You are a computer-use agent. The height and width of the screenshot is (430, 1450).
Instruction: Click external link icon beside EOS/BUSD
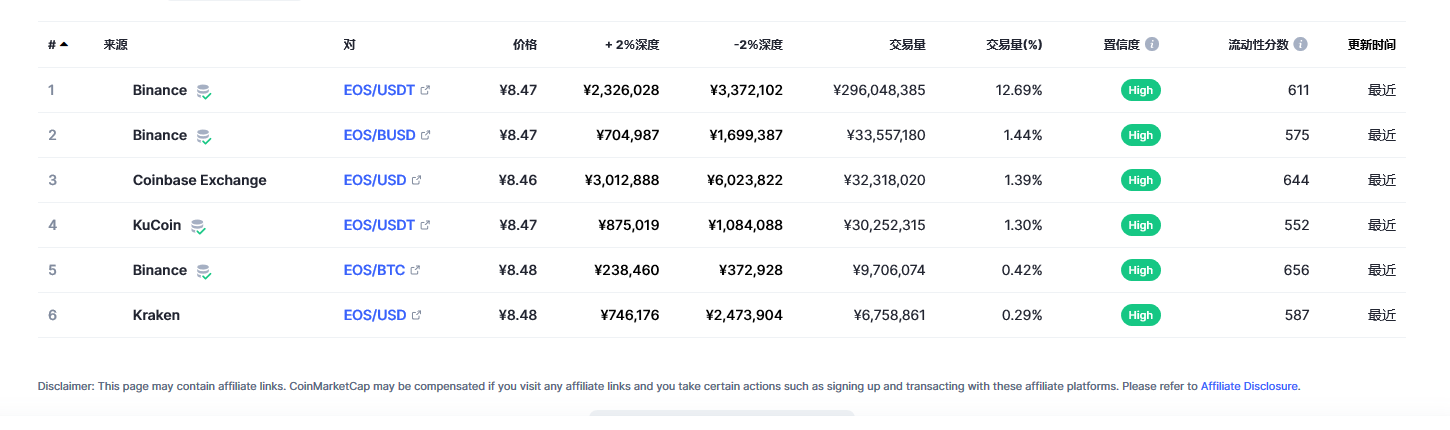click(425, 135)
